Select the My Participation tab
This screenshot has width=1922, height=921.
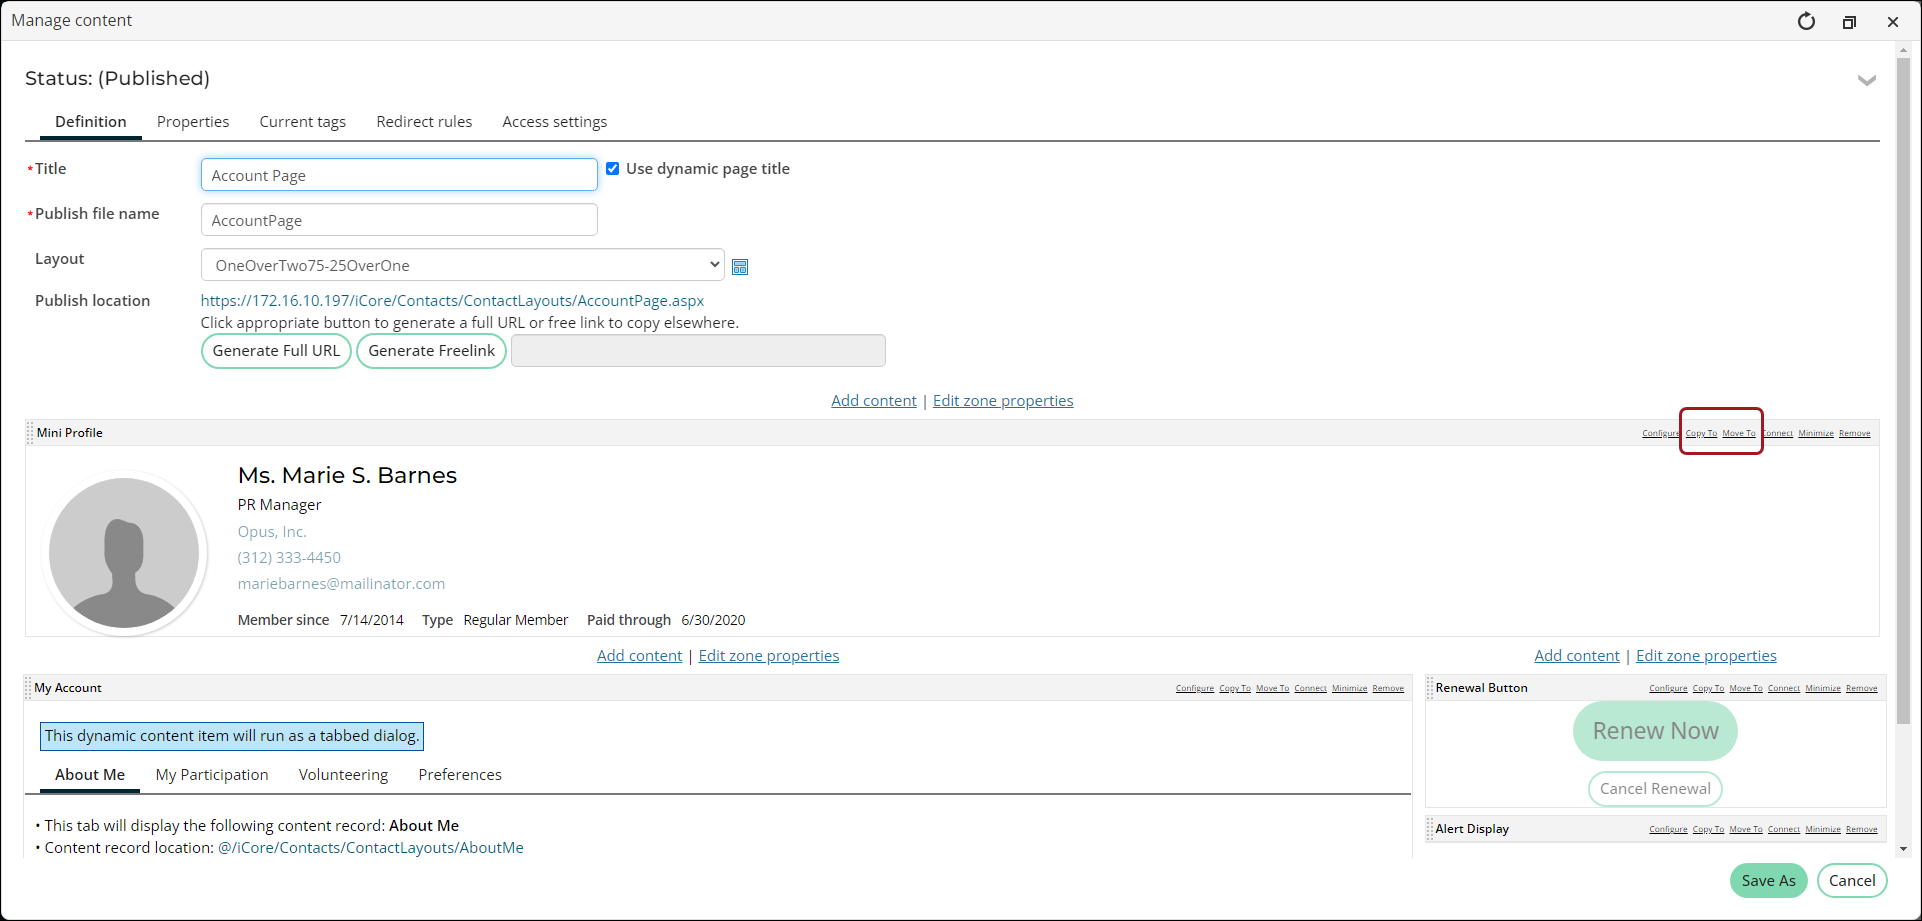click(x=212, y=775)
